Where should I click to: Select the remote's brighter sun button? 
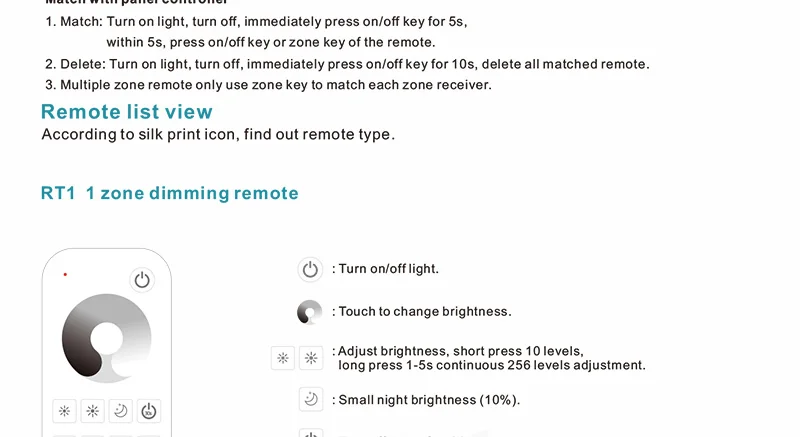point(92,411)
